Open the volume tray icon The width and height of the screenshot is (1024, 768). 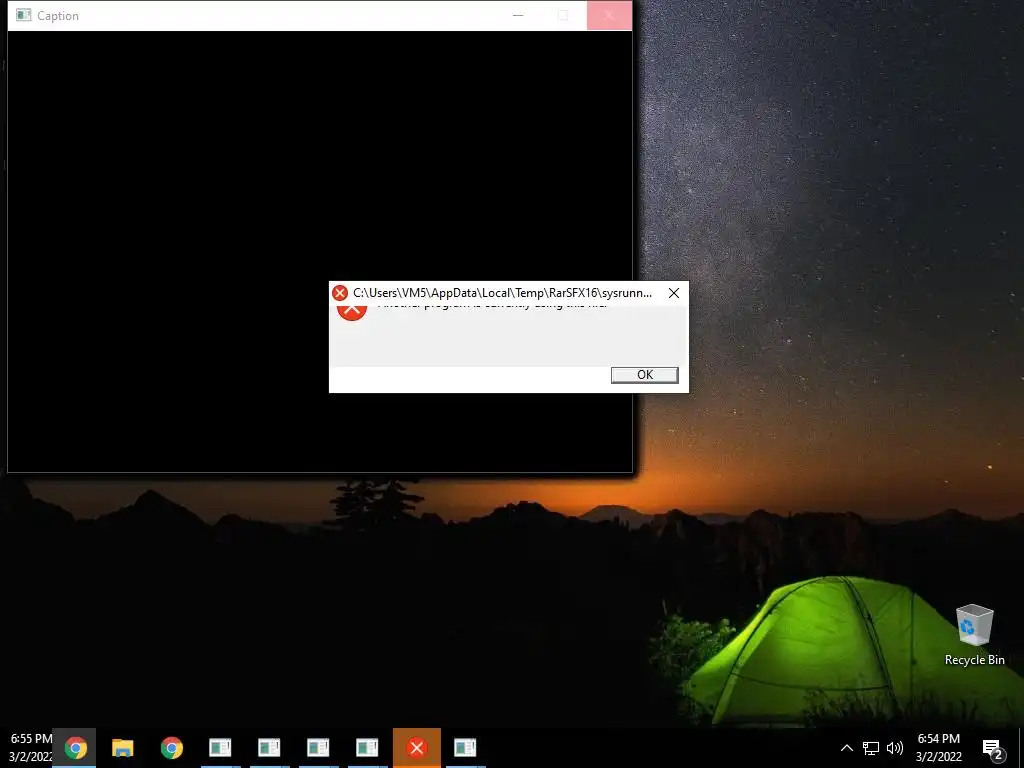(895, 748)
